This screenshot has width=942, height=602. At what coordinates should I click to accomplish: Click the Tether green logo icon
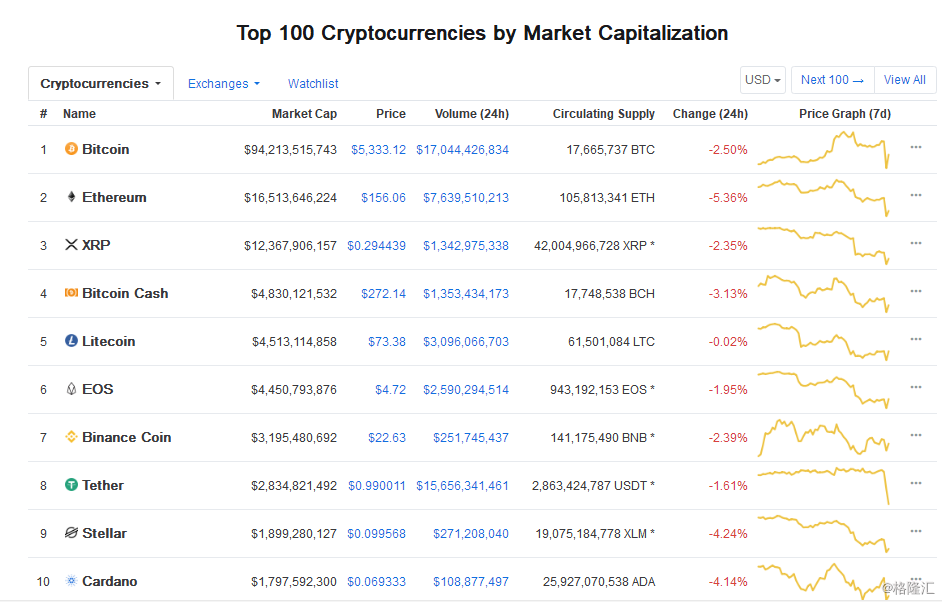(x=71, y=485)
